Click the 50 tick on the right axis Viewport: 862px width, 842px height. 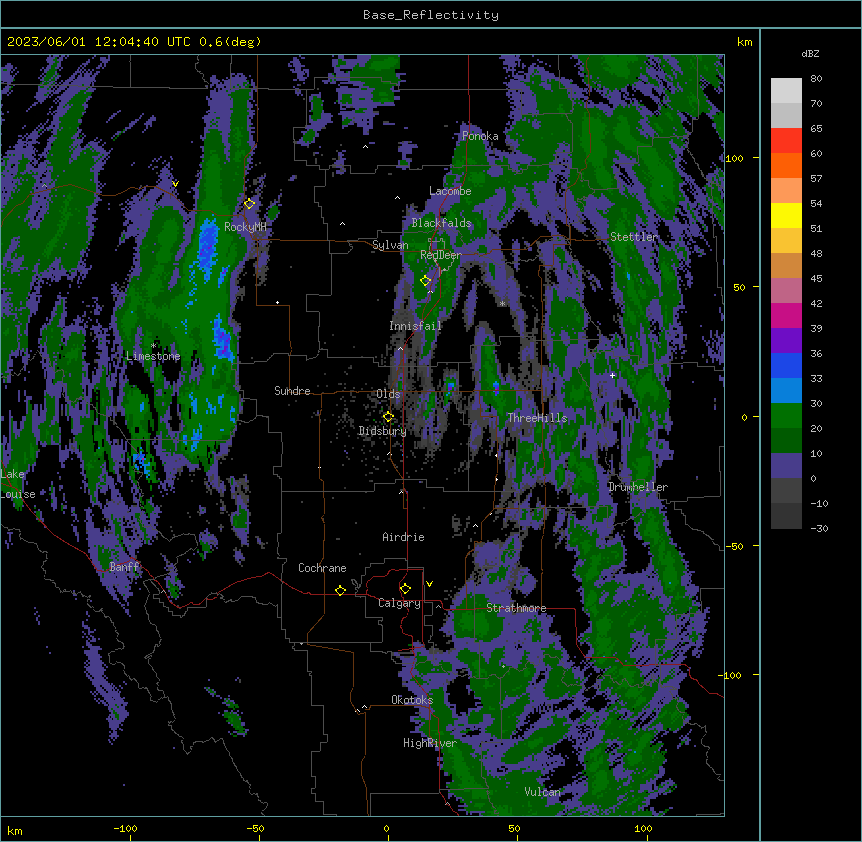739,287
